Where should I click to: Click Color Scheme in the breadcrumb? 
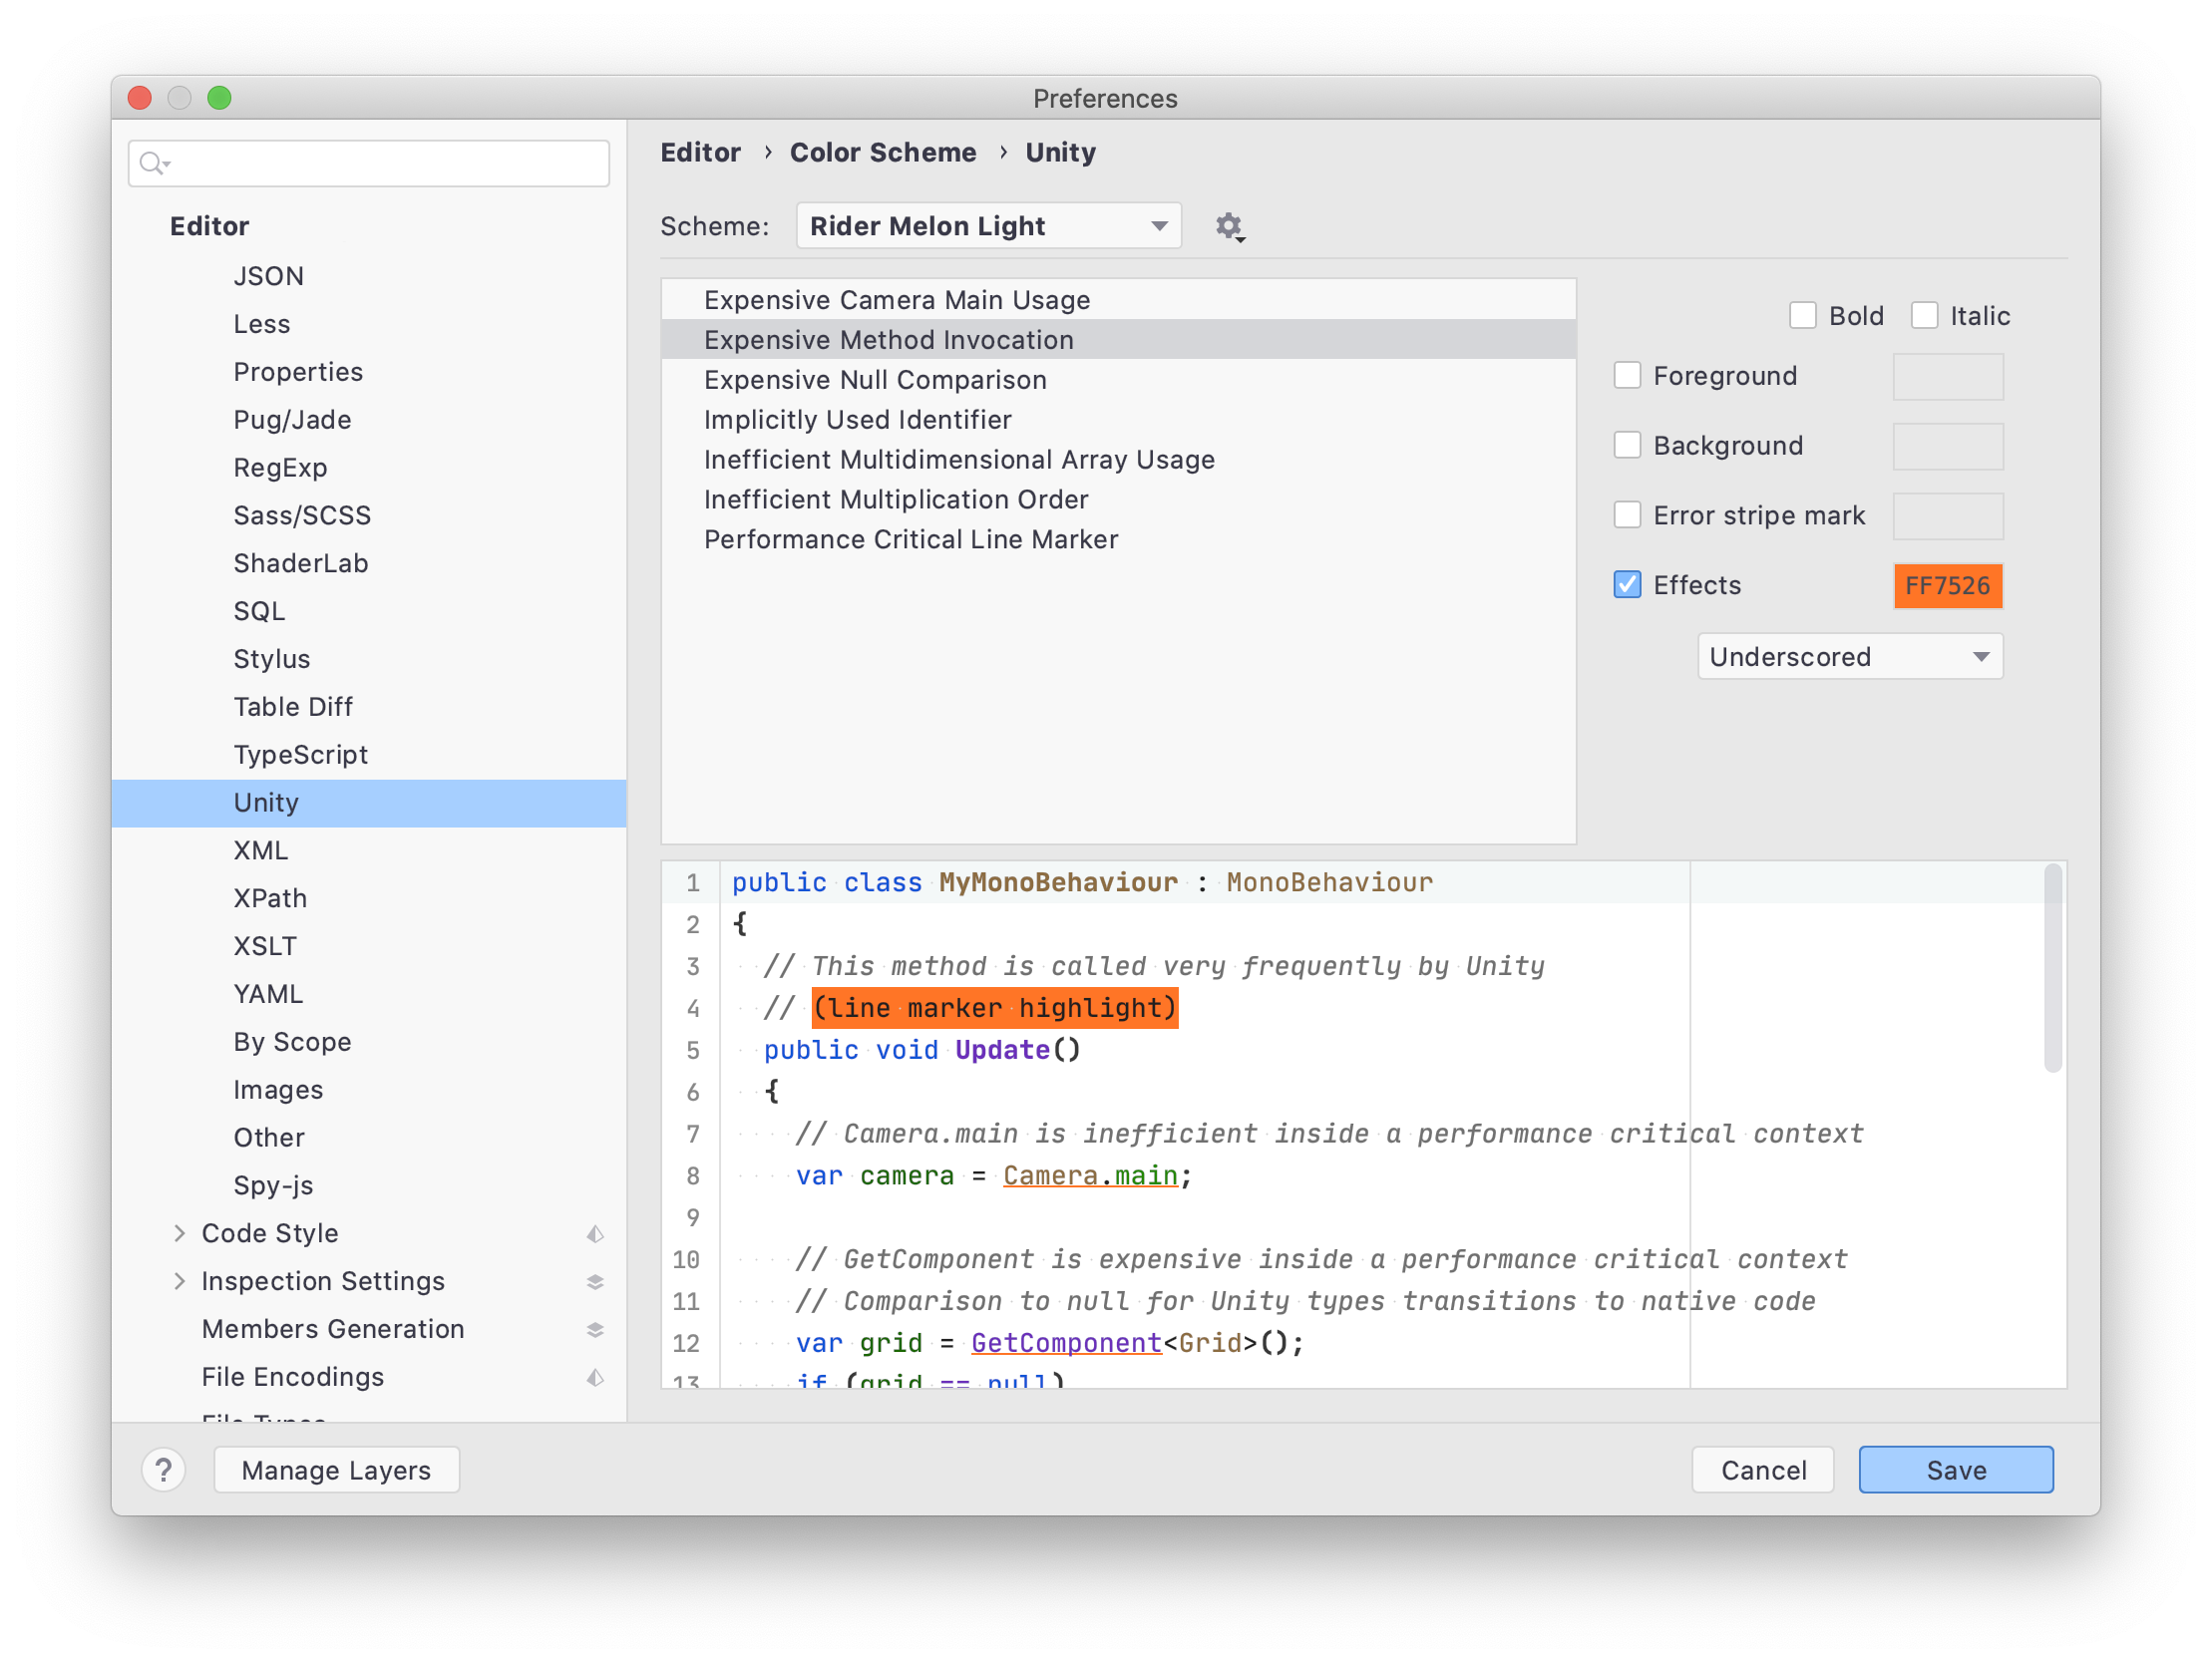click(882, 153)
